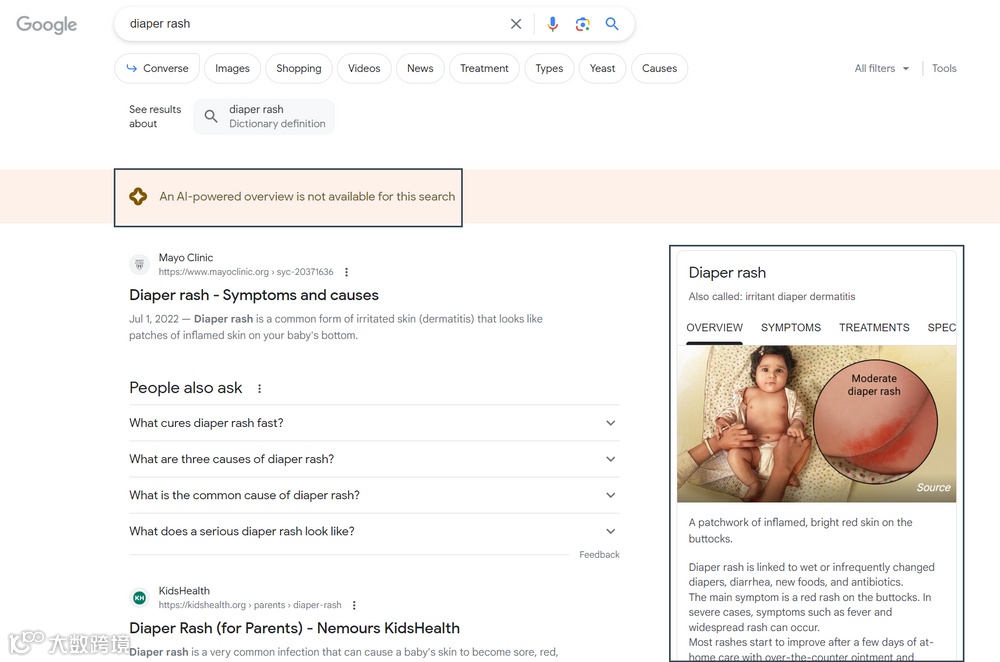Screen dimensions: 1000x662
Task: Start voice search with microphone icon
Action: [552, 24]
